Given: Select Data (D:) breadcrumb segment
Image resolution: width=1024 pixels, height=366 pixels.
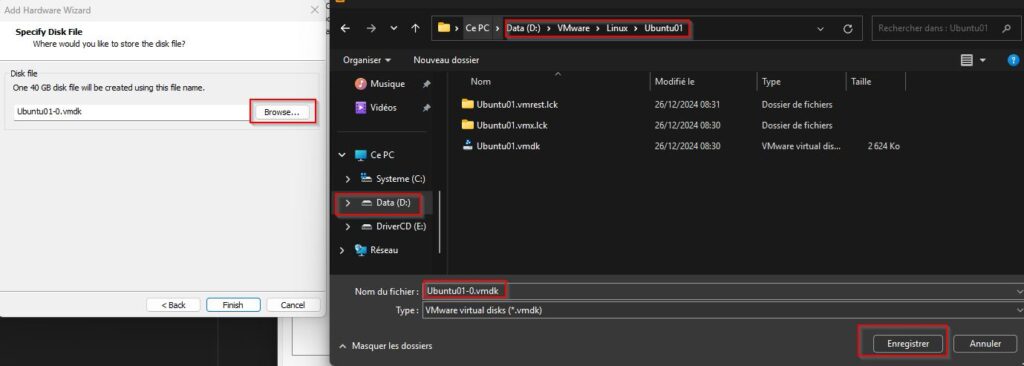Looking at the screenshot, I should (x=523, y=28).
